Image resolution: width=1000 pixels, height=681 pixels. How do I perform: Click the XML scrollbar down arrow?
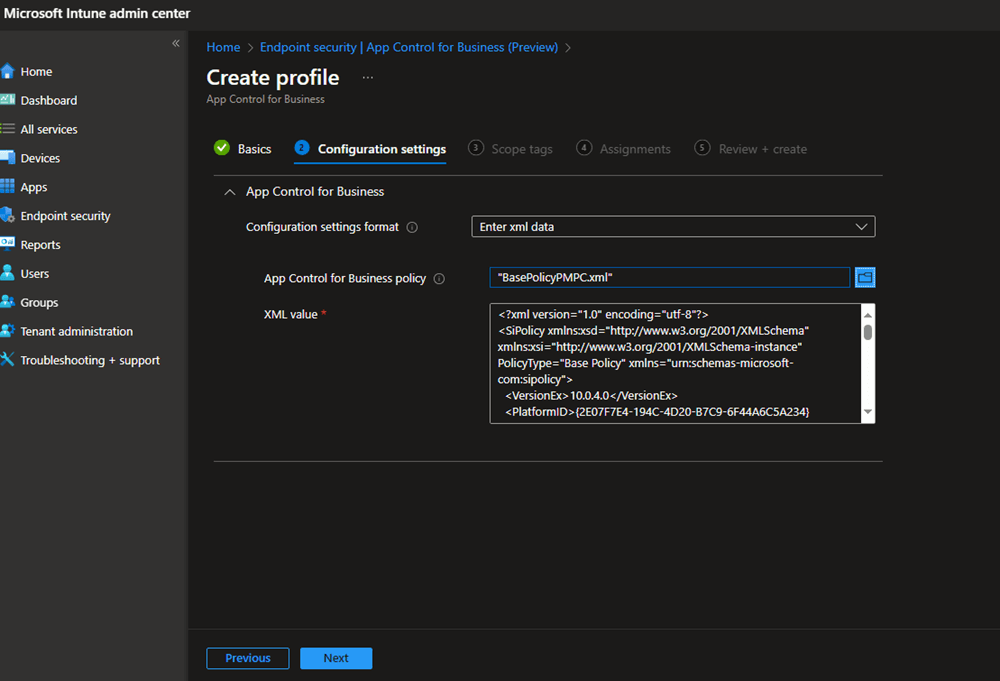(867, 412)
